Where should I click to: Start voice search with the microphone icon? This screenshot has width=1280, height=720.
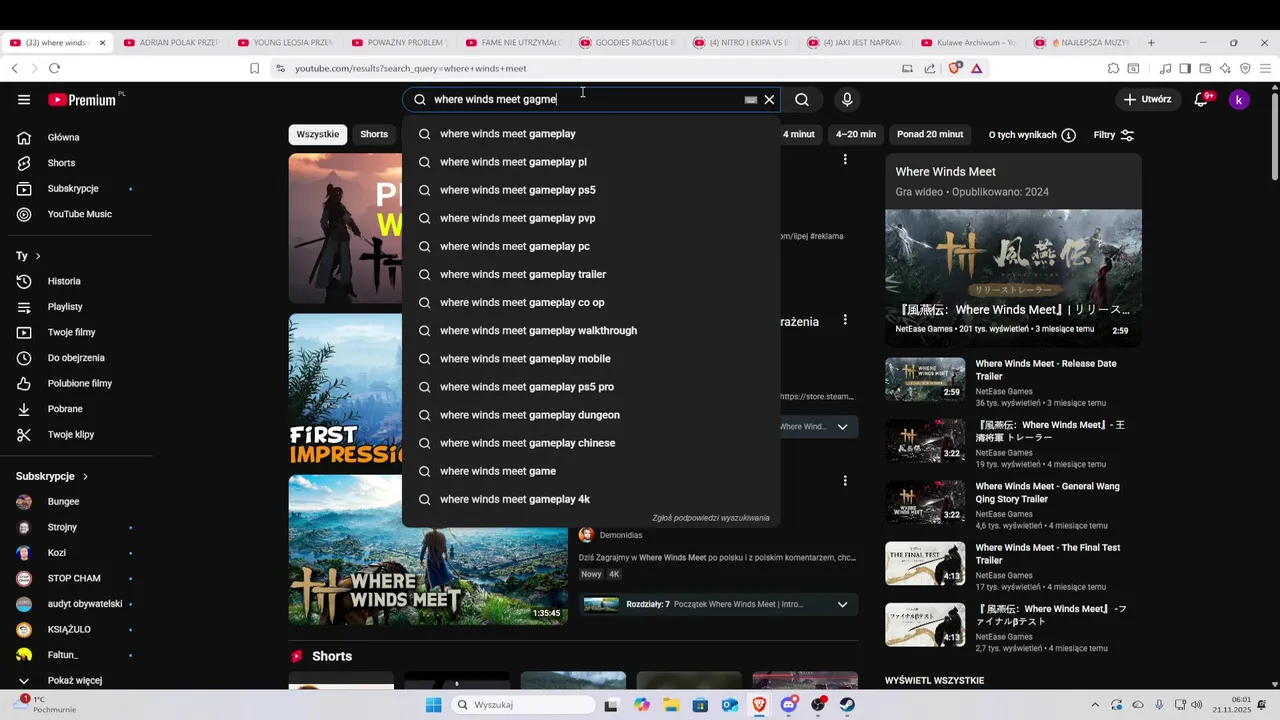pos(847,99)
